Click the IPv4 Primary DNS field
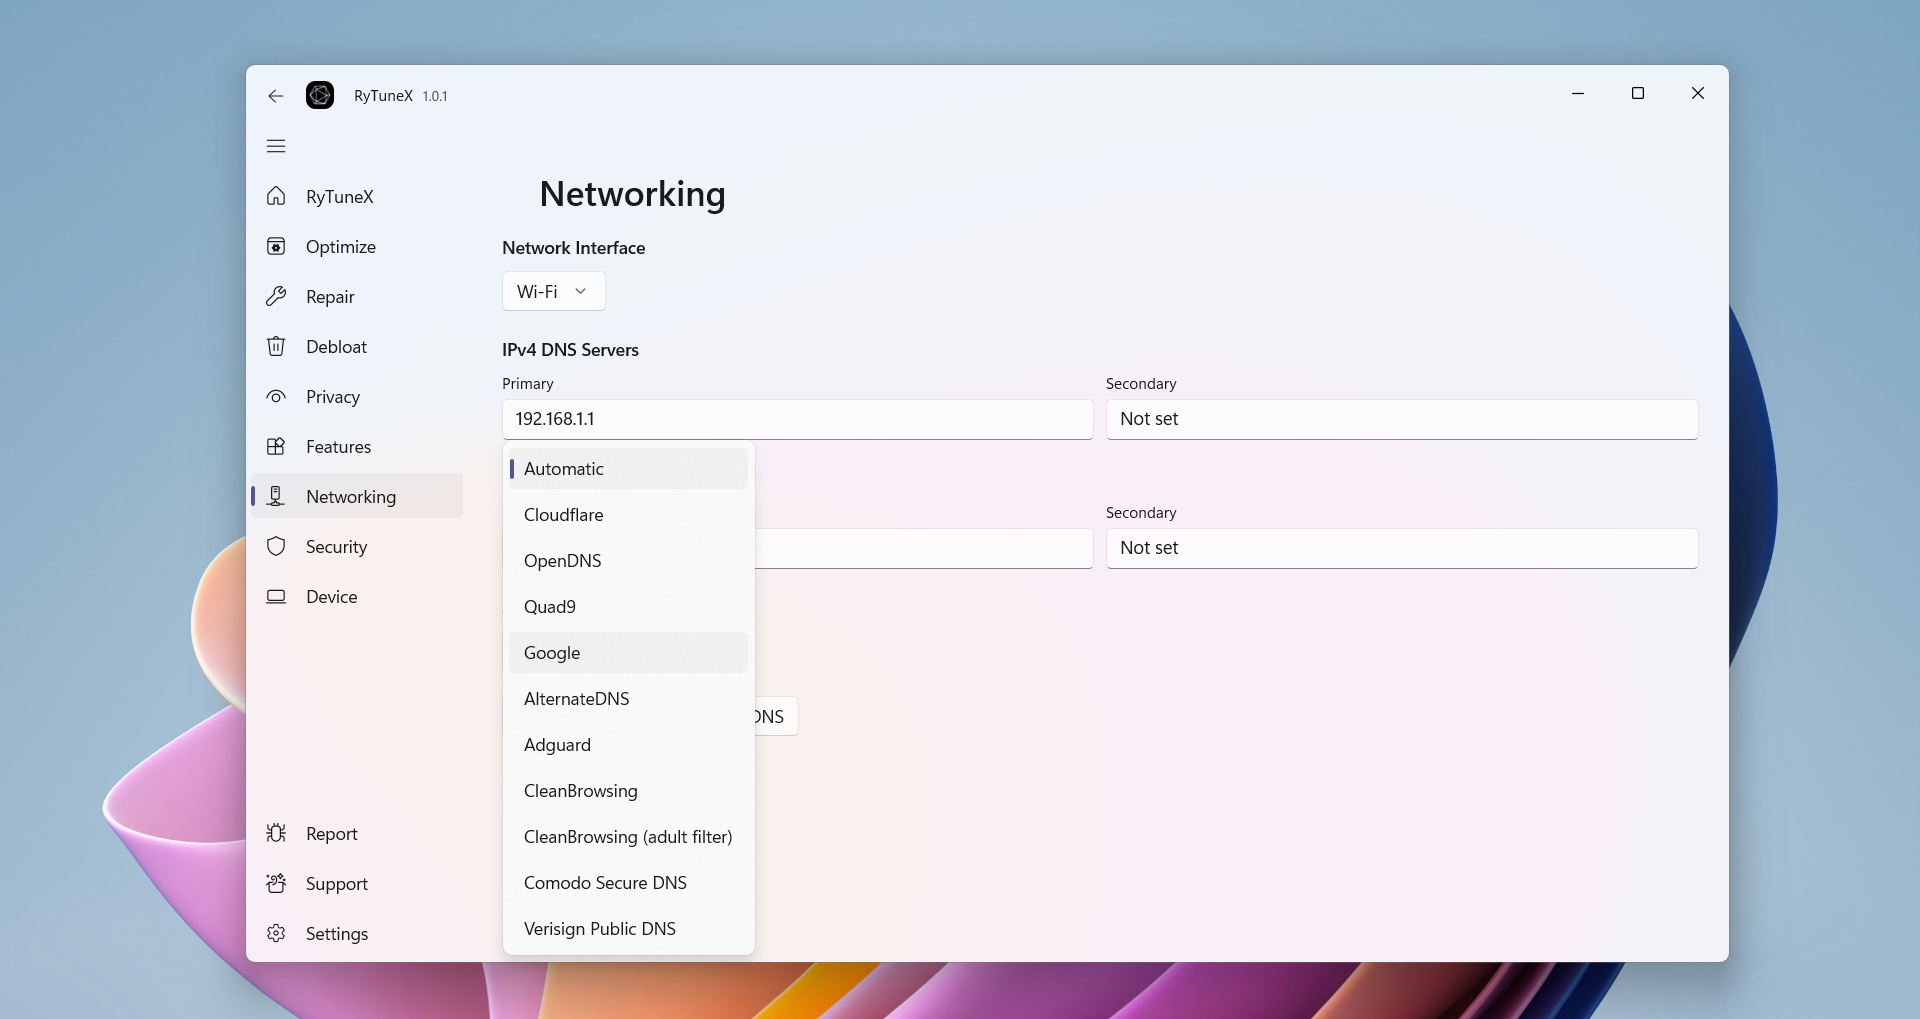 pos(797,419)
